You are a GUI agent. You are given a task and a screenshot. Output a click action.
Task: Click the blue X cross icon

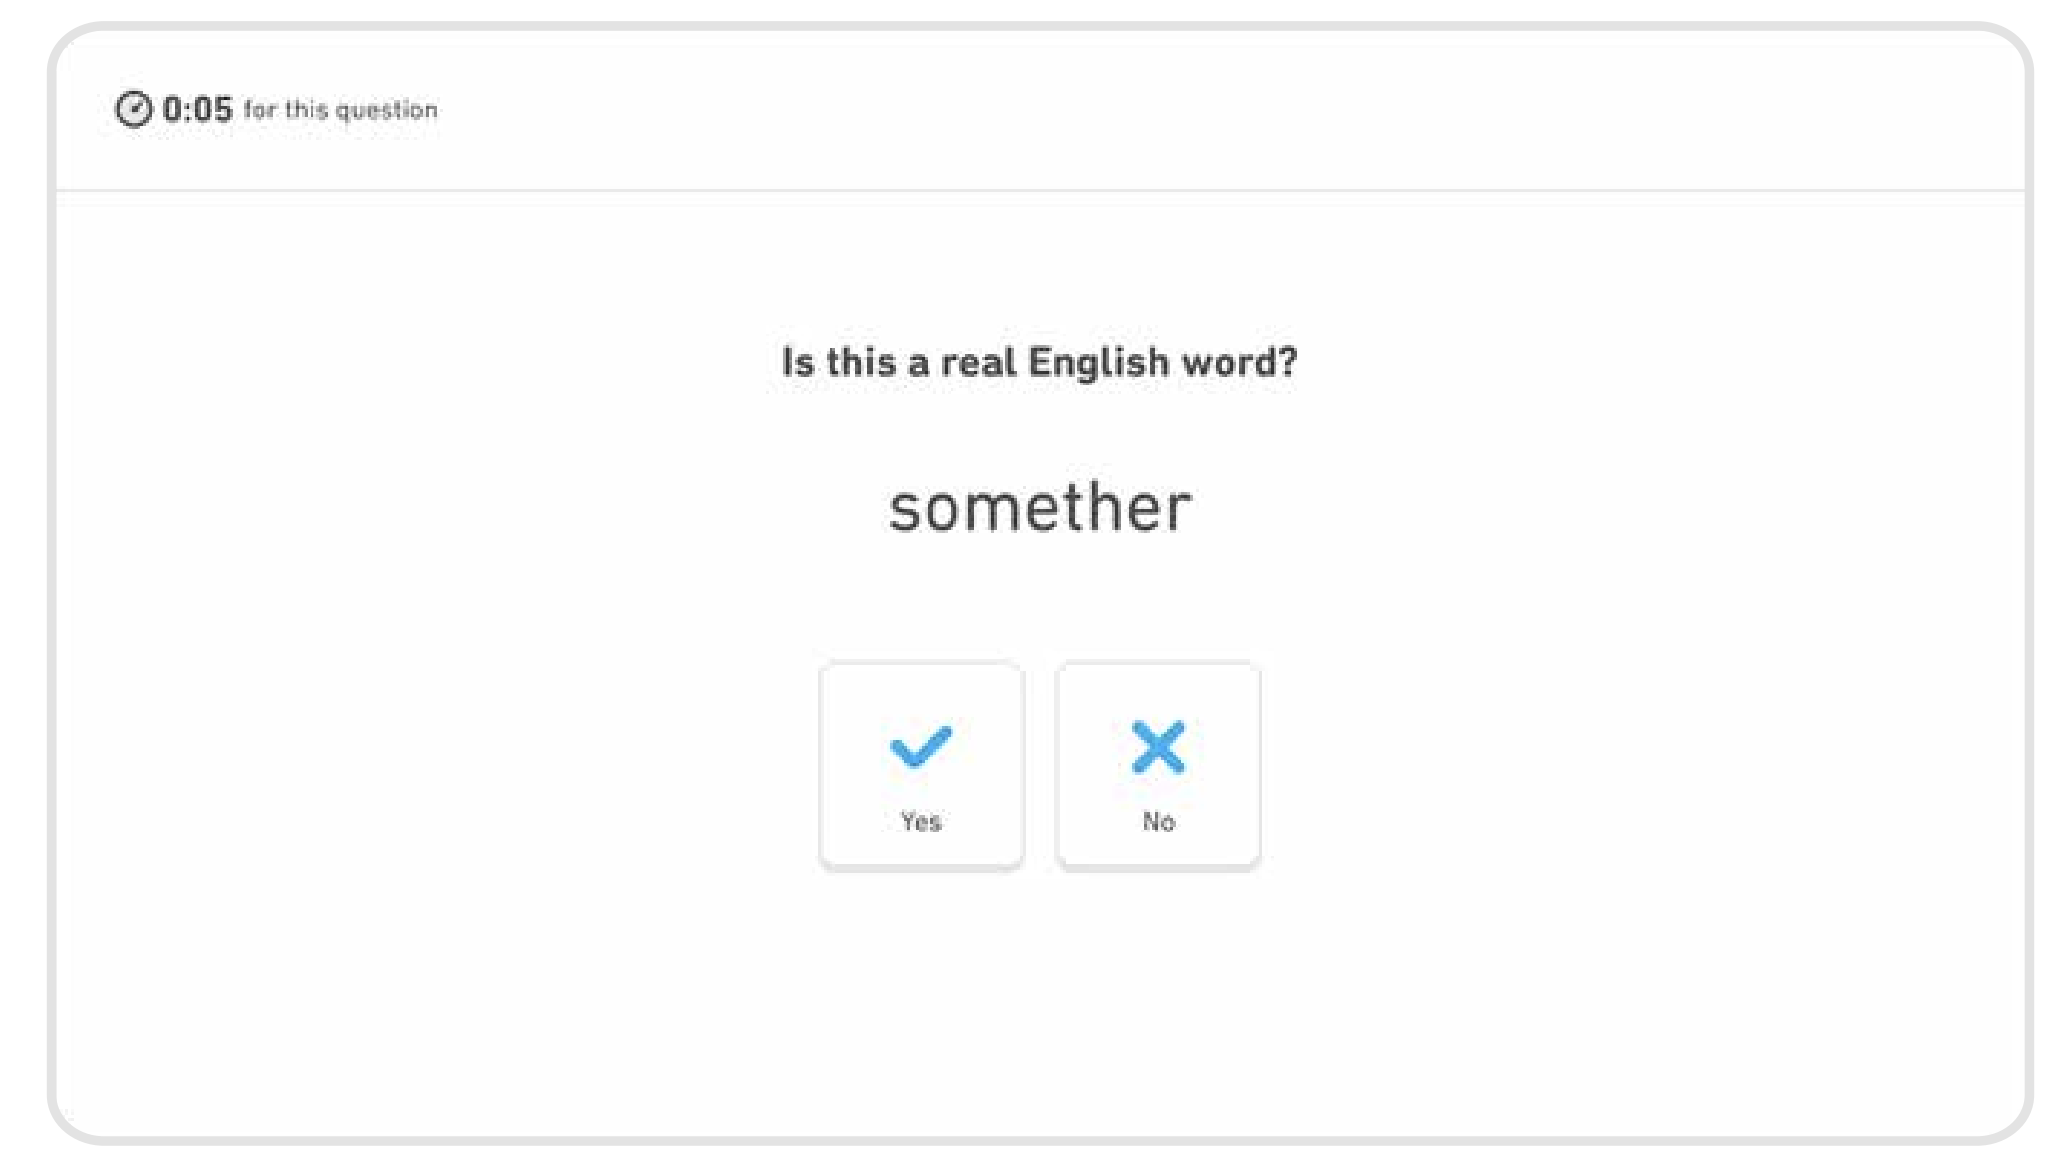pyautogui.click(x=1158, y=746)
